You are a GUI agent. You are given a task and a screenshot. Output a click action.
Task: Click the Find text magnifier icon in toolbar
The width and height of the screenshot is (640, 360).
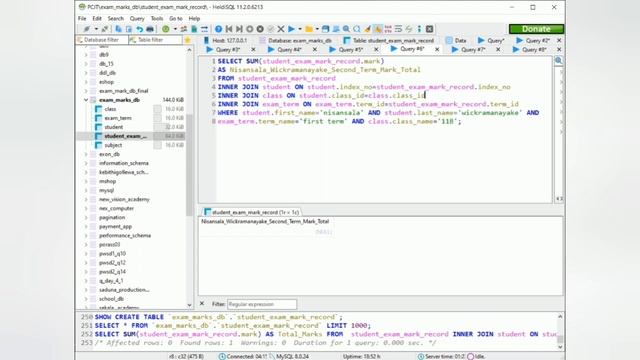point(346,29)
